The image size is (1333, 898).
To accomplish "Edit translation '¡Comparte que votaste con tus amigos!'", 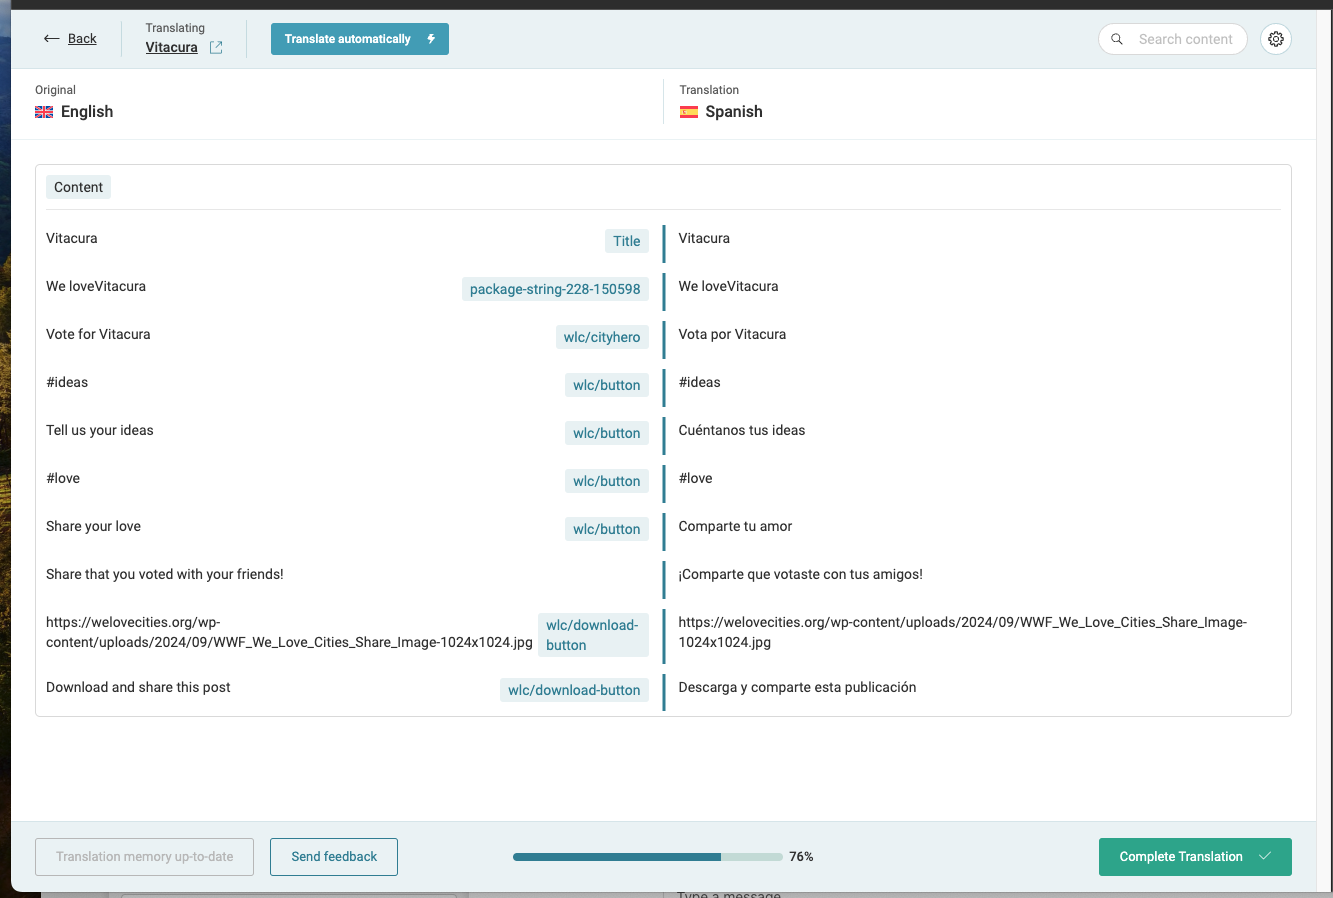I will [x=800, y=574].
